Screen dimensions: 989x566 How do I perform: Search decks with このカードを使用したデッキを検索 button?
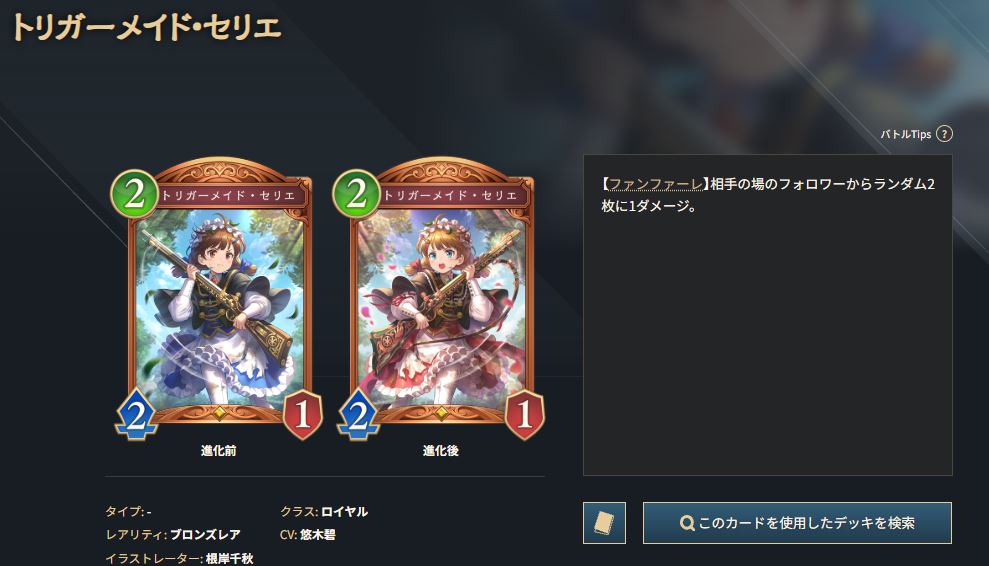click(x=797, y=523)
